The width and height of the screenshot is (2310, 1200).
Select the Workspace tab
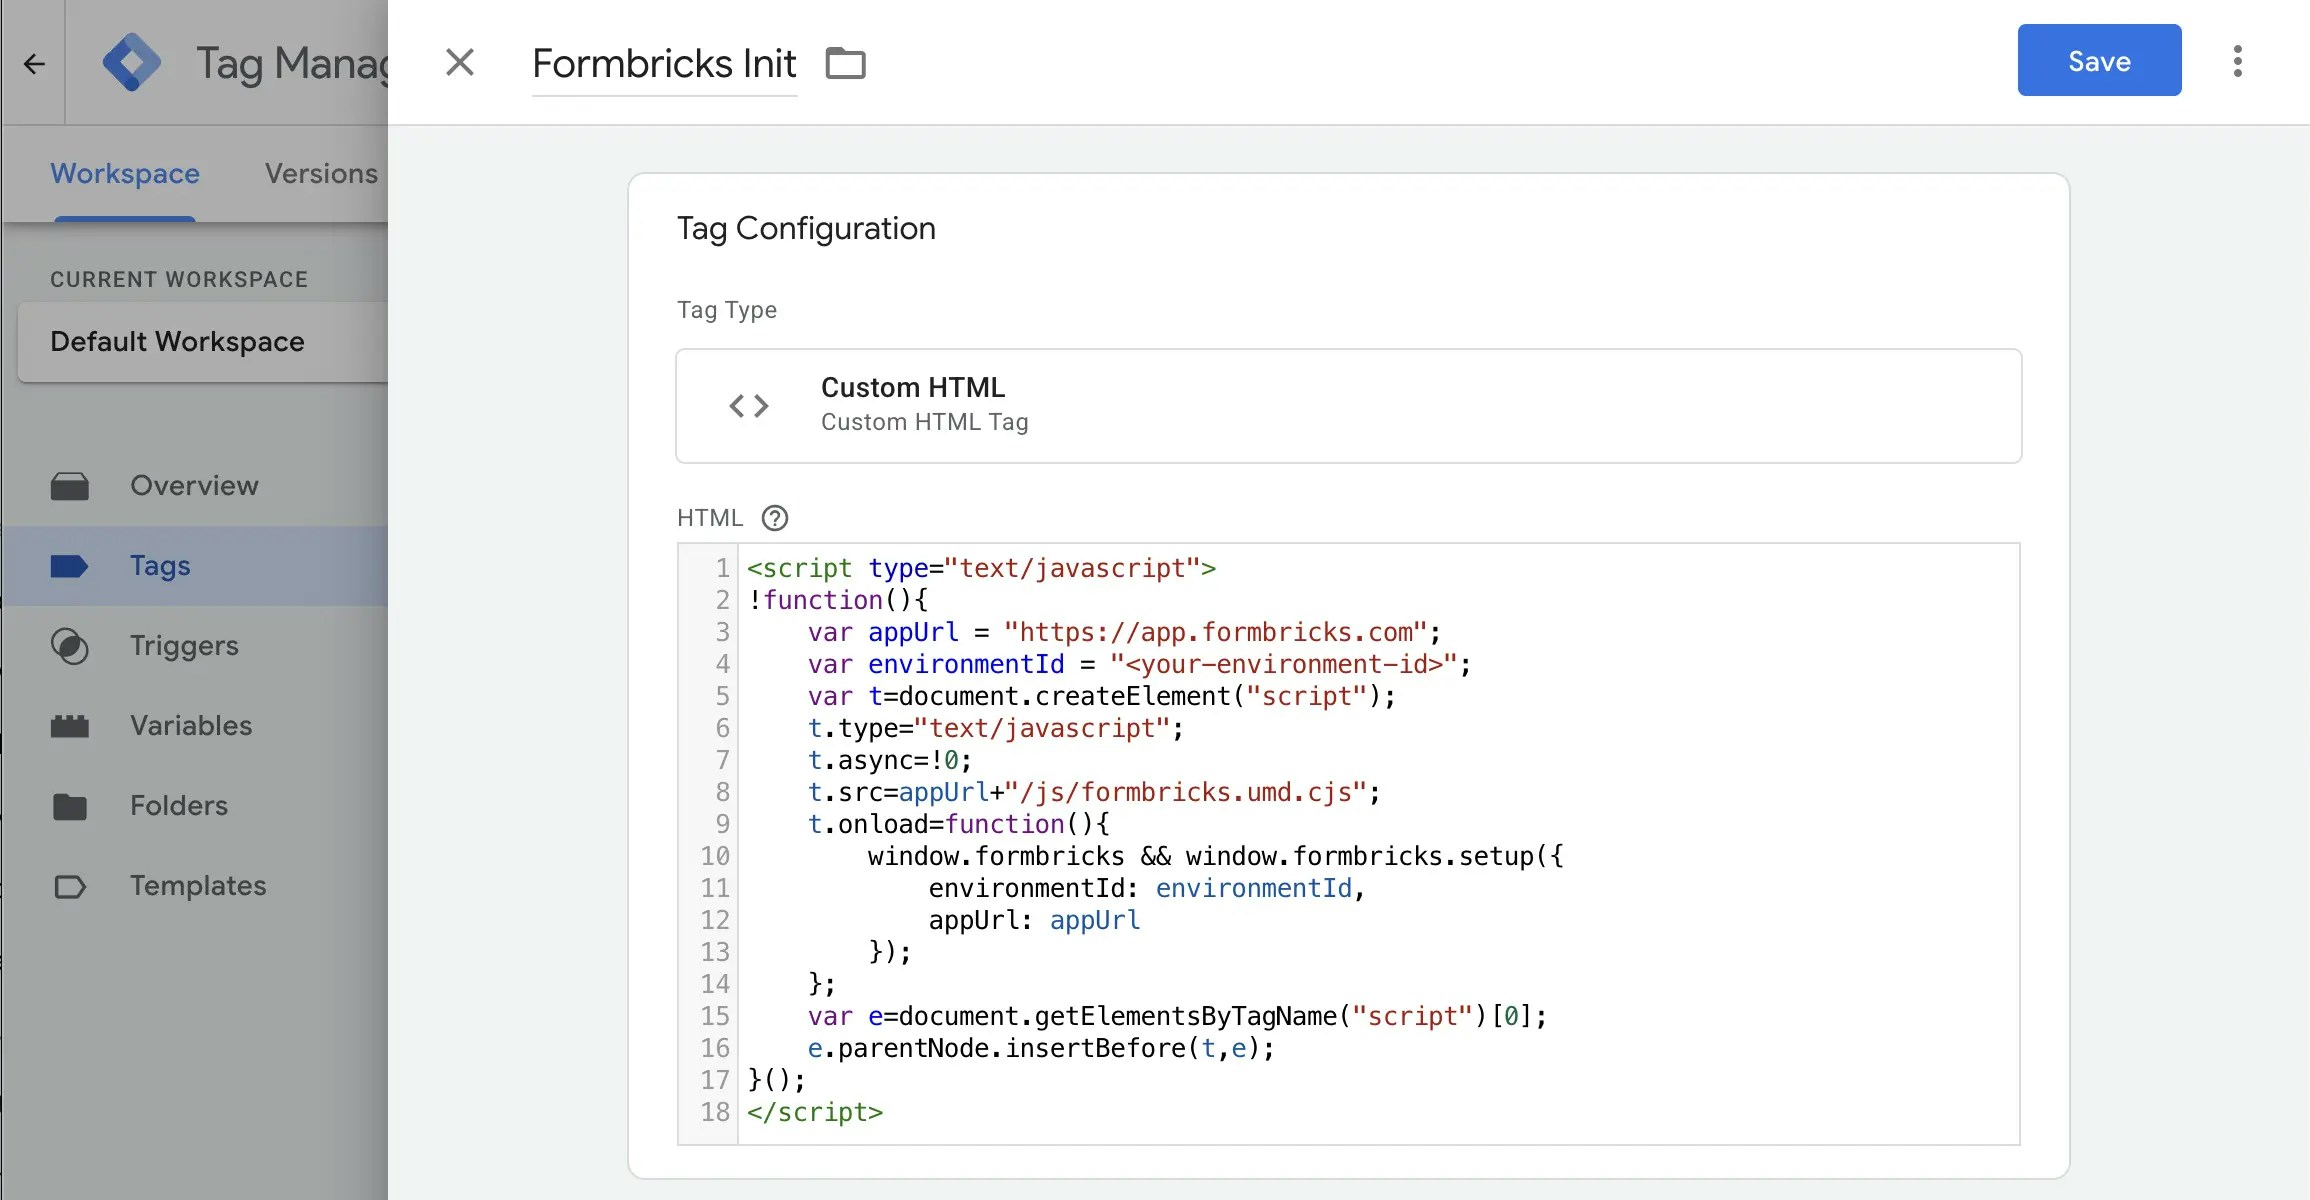(123, 173)
